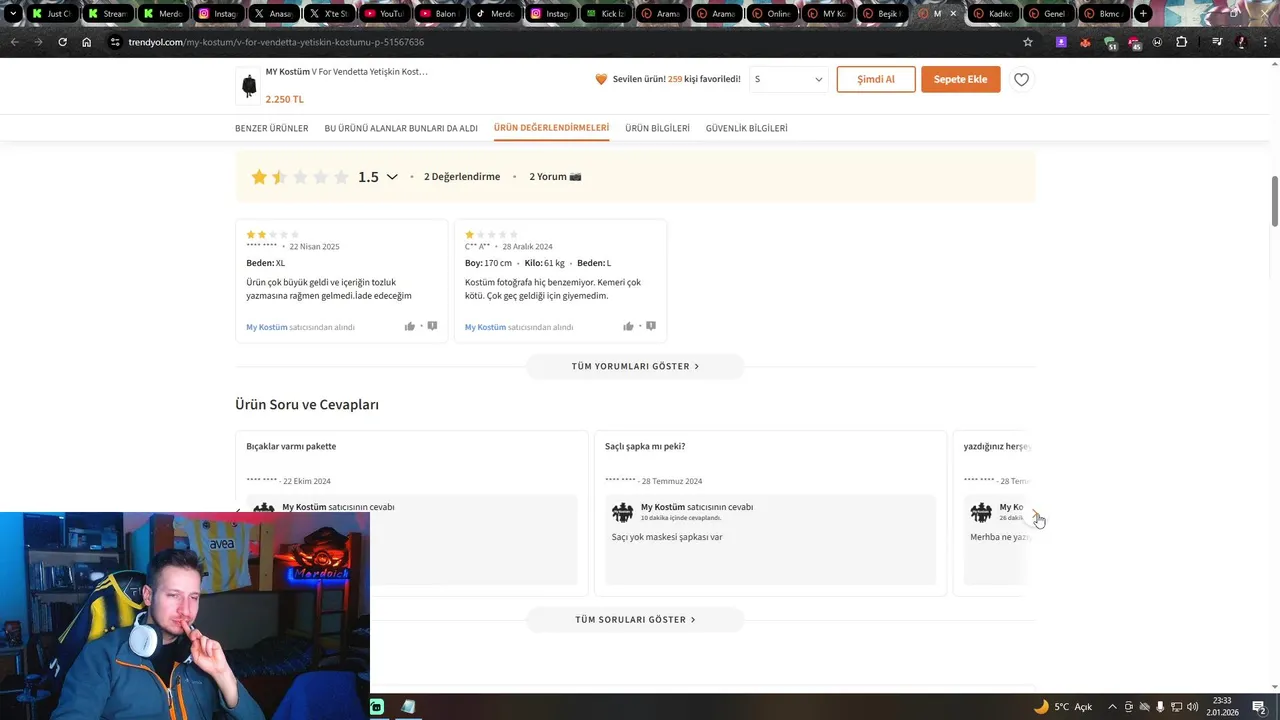Open new browser tab
The height and width of the screenshot is (720, 1280).
(1143, 14)
